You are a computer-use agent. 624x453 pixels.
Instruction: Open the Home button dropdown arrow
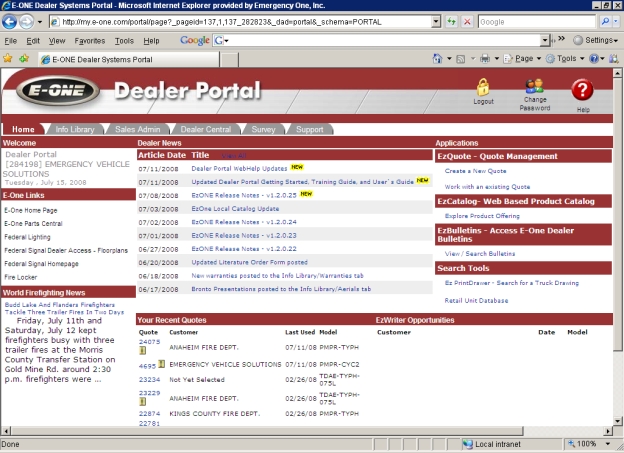click(x=449, y=59)
